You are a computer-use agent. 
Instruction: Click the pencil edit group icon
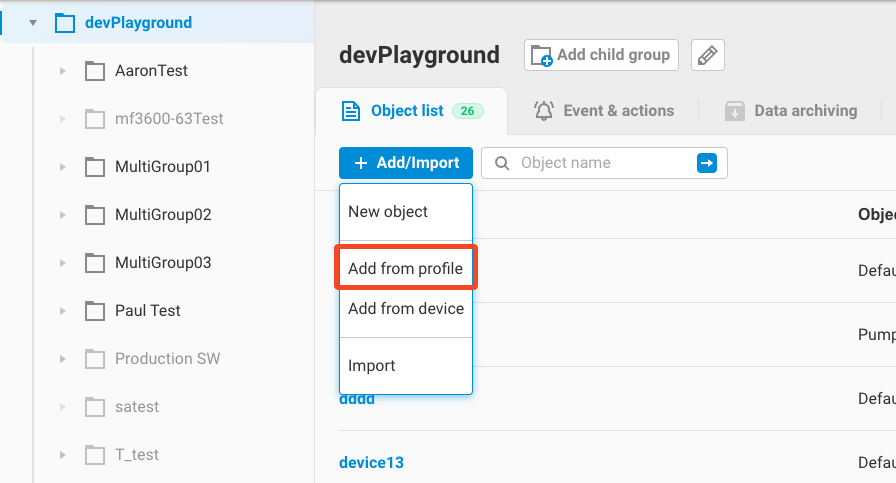coord(708,55)
